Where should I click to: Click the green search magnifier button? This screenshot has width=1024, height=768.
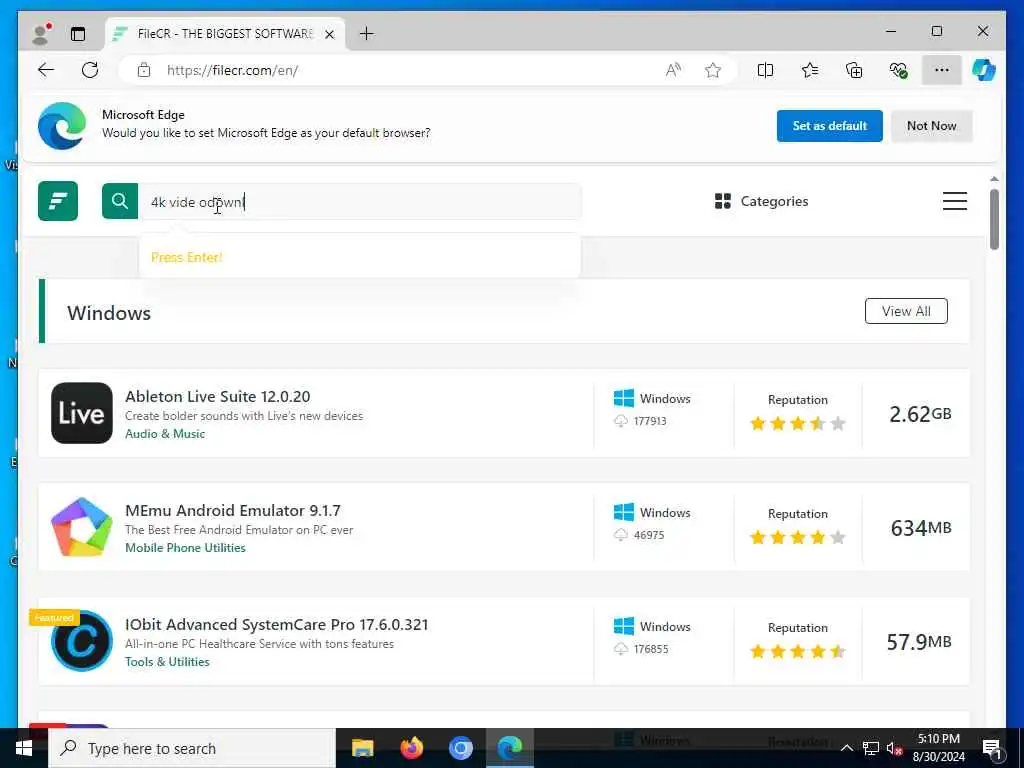coord(120,201)
